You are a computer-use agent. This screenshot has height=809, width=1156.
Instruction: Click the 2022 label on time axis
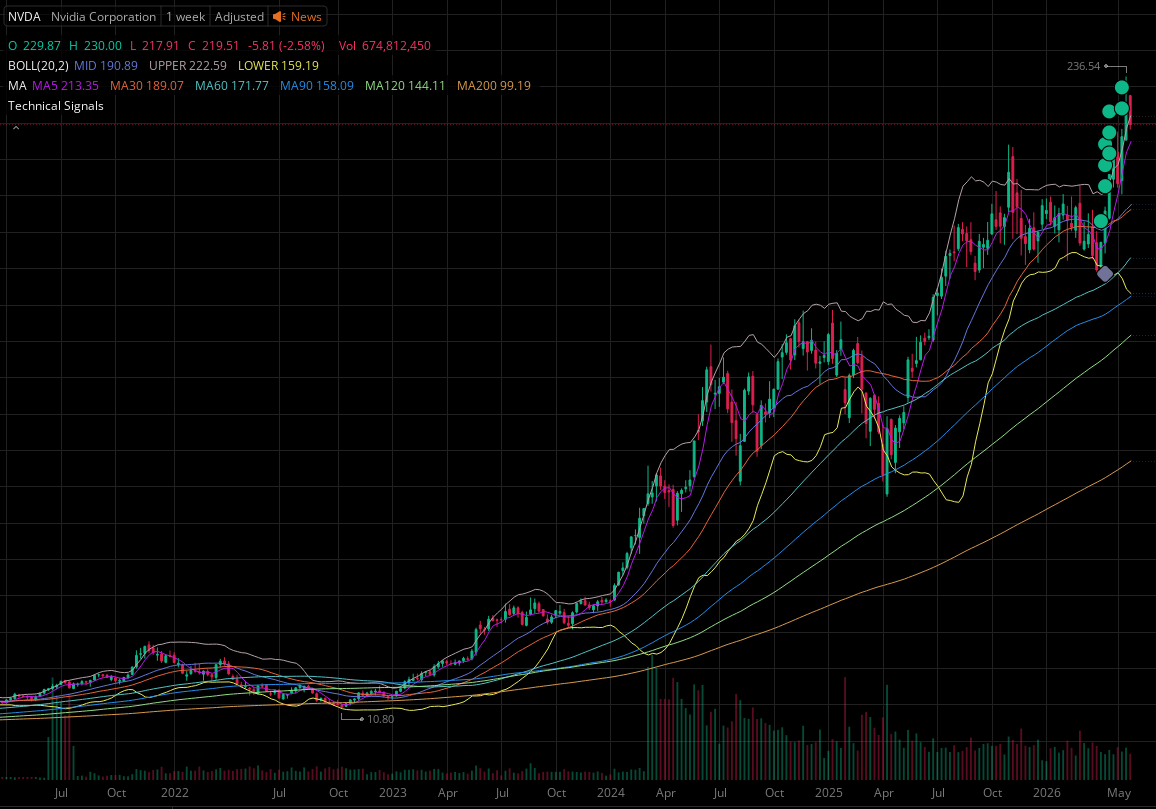pyautogui.click(x=175, y=793)
